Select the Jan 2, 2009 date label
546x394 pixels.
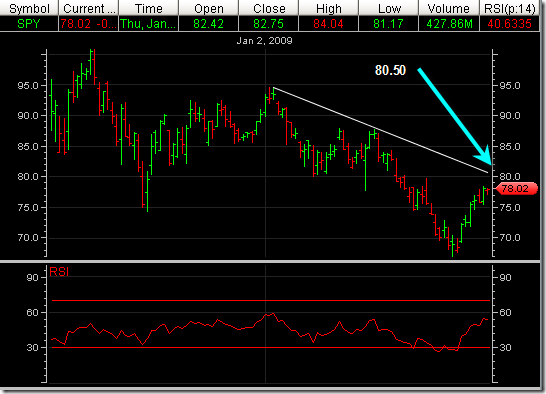(x=264, y=41)
